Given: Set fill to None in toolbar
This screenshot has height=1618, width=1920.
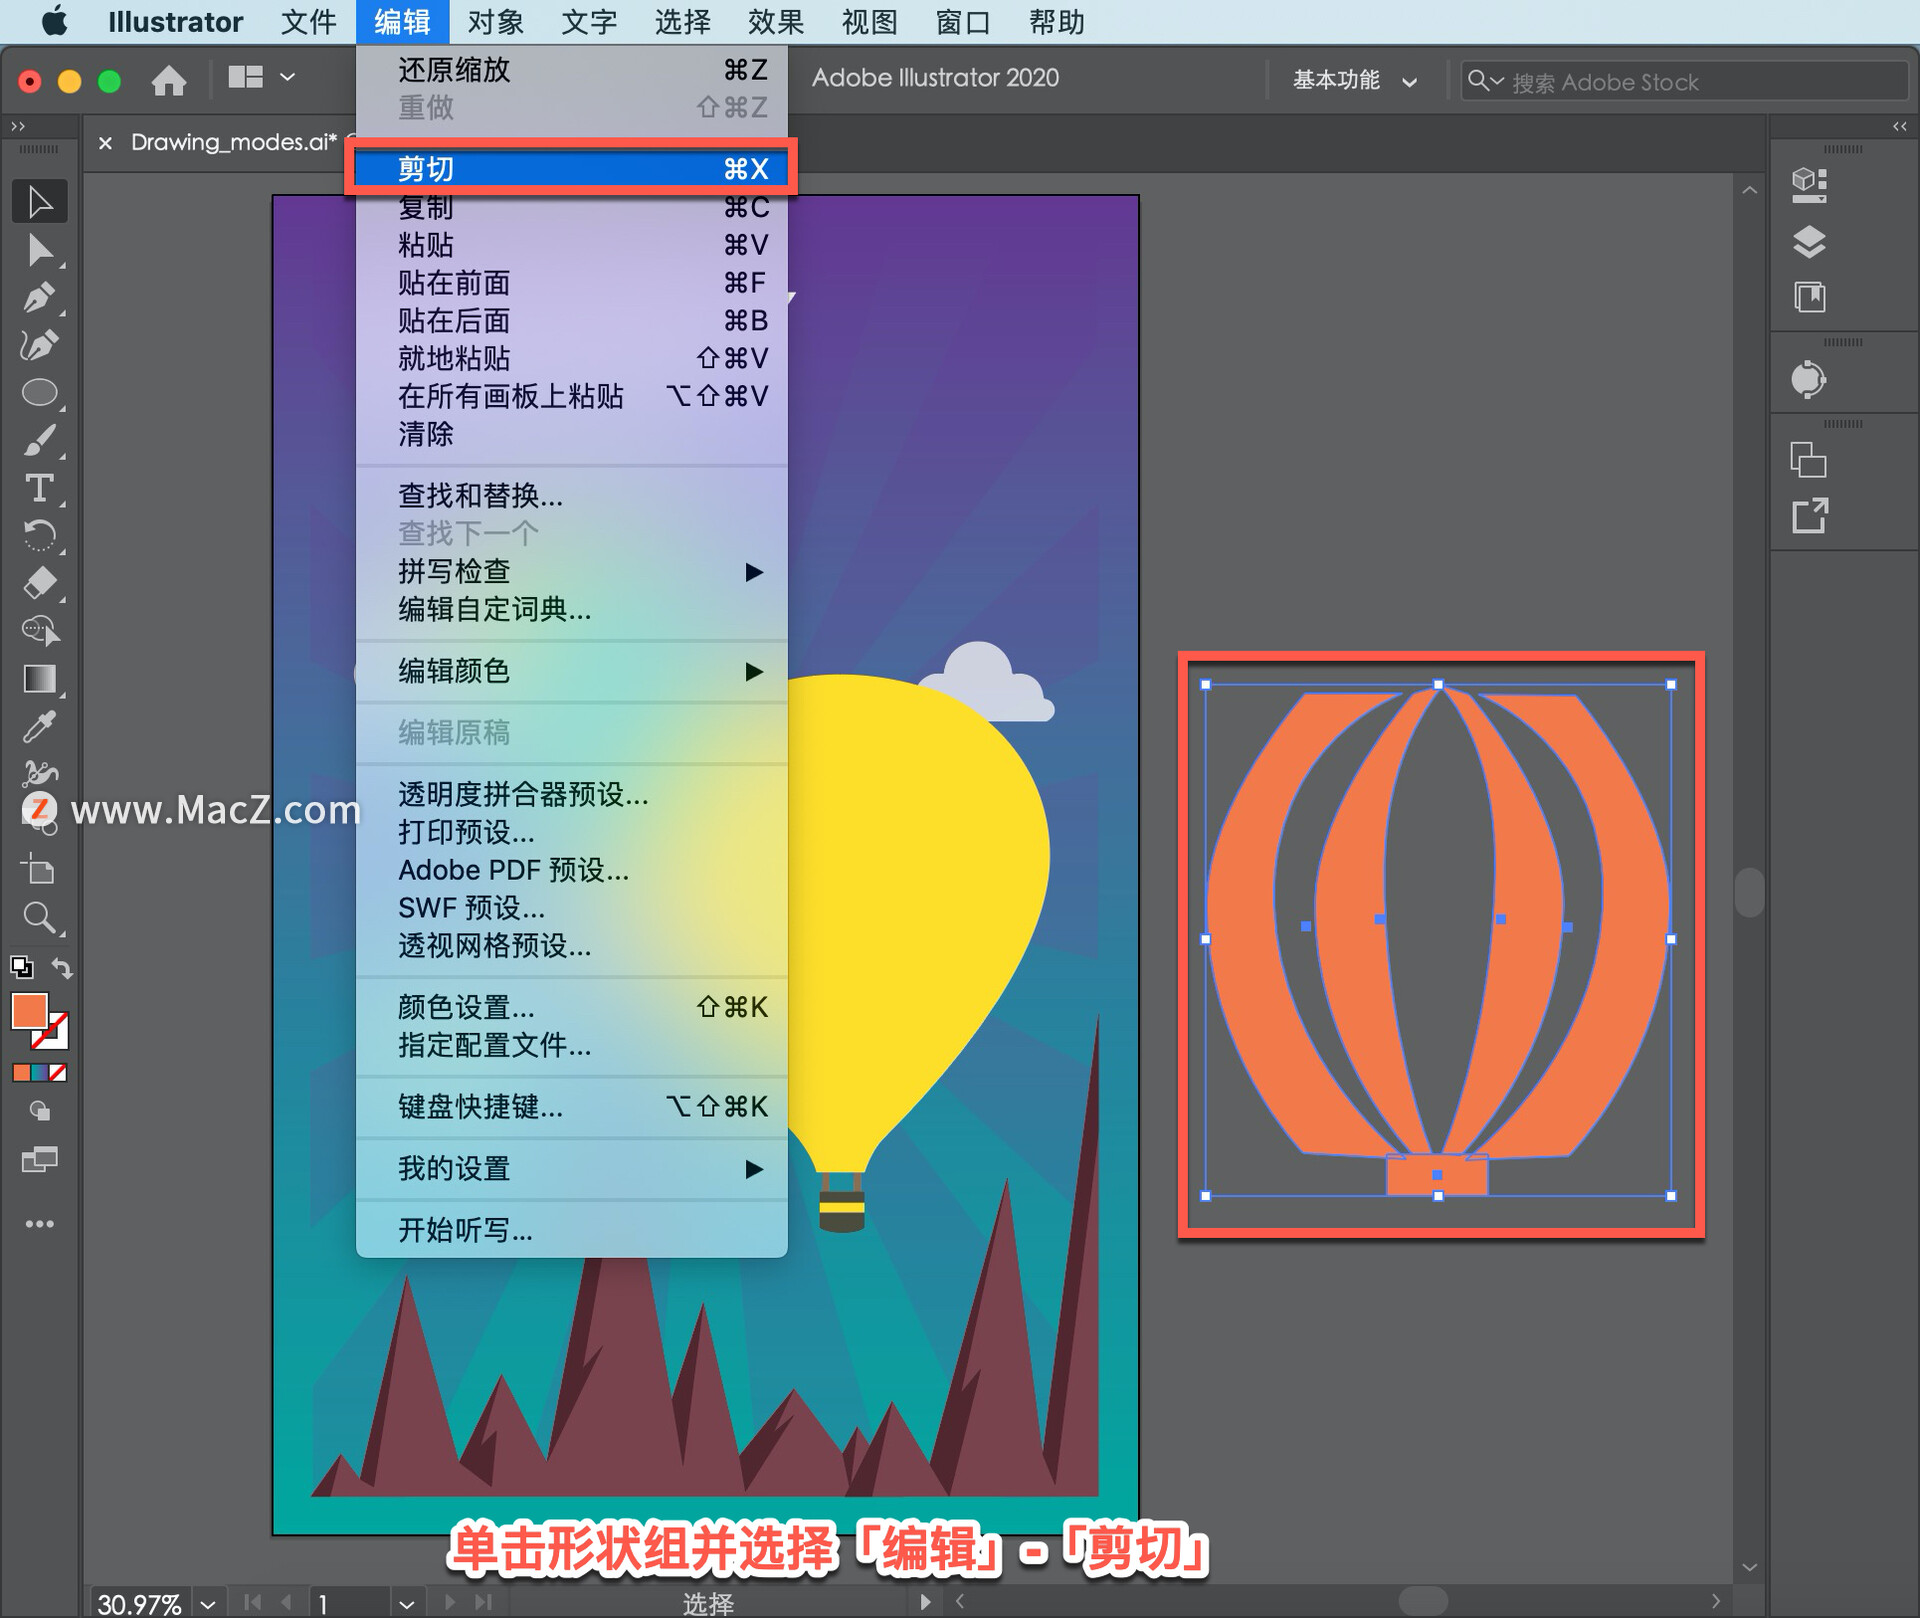Looking at the screenshot, I should pos(59,1073).
